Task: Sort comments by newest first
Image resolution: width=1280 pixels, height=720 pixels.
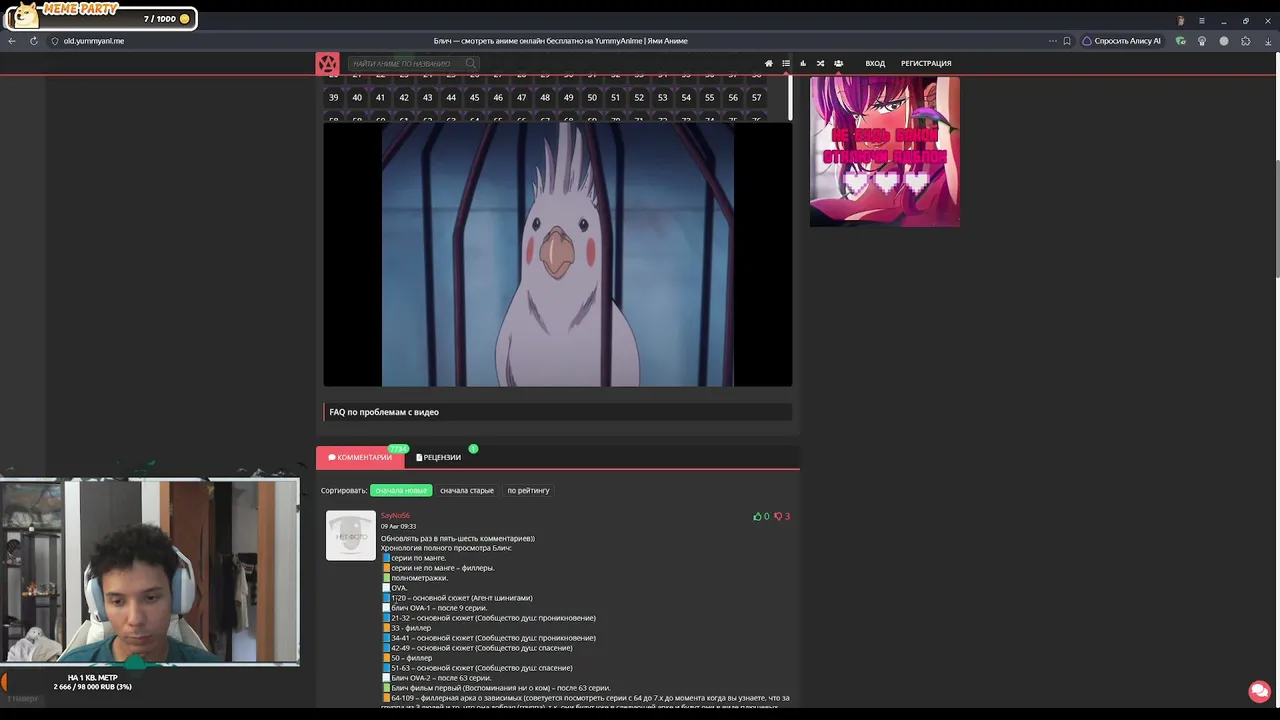Action: (401, 490)
